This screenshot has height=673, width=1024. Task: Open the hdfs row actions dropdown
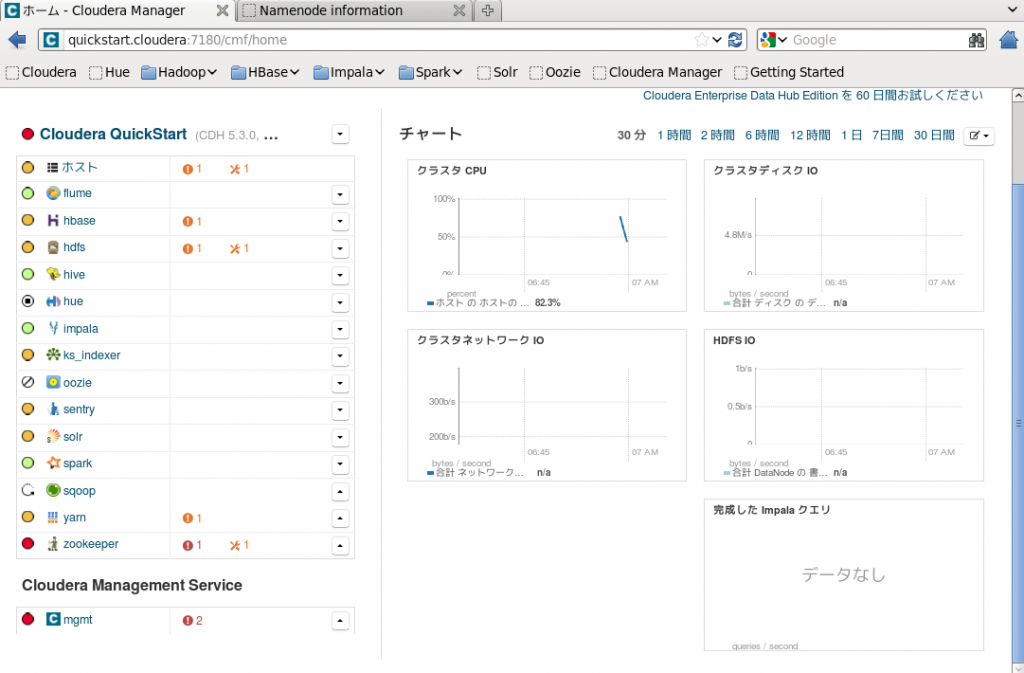click(340, 249)
